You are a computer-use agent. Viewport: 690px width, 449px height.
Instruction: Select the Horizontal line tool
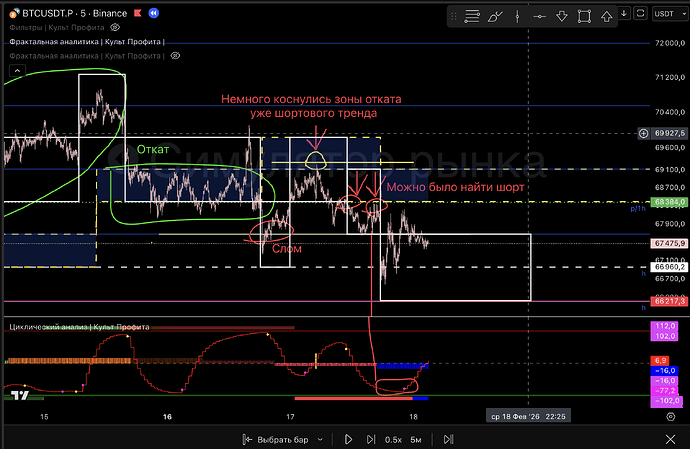click(x=539, y=17)
